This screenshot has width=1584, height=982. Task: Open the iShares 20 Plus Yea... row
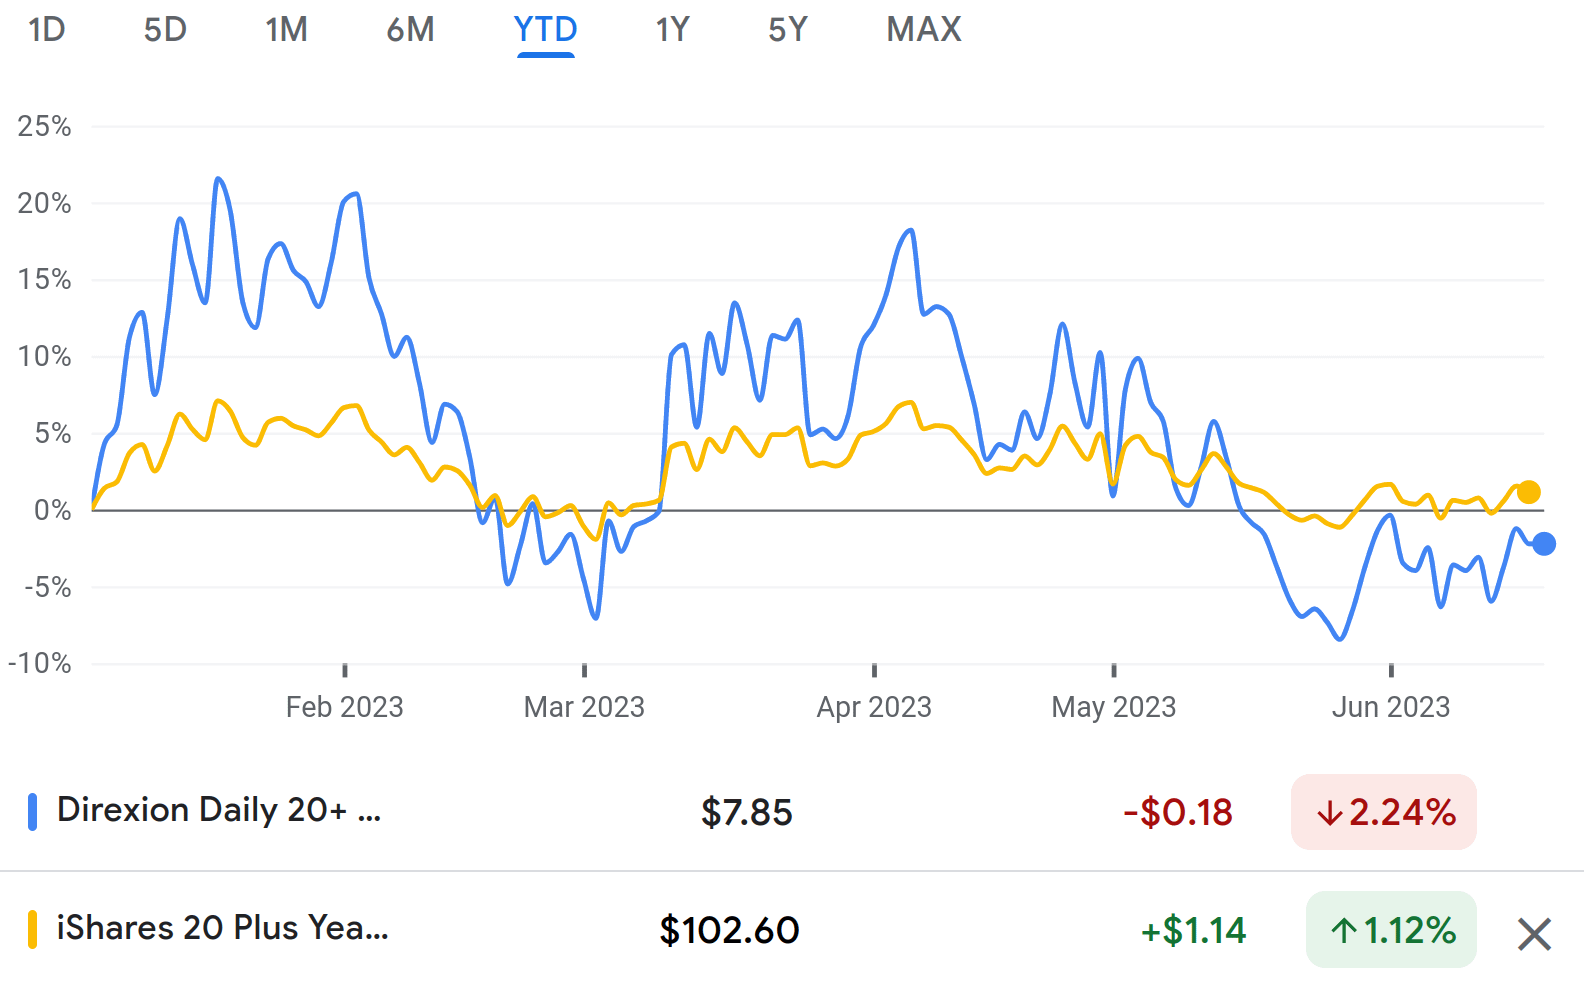[x=792, y=928]
